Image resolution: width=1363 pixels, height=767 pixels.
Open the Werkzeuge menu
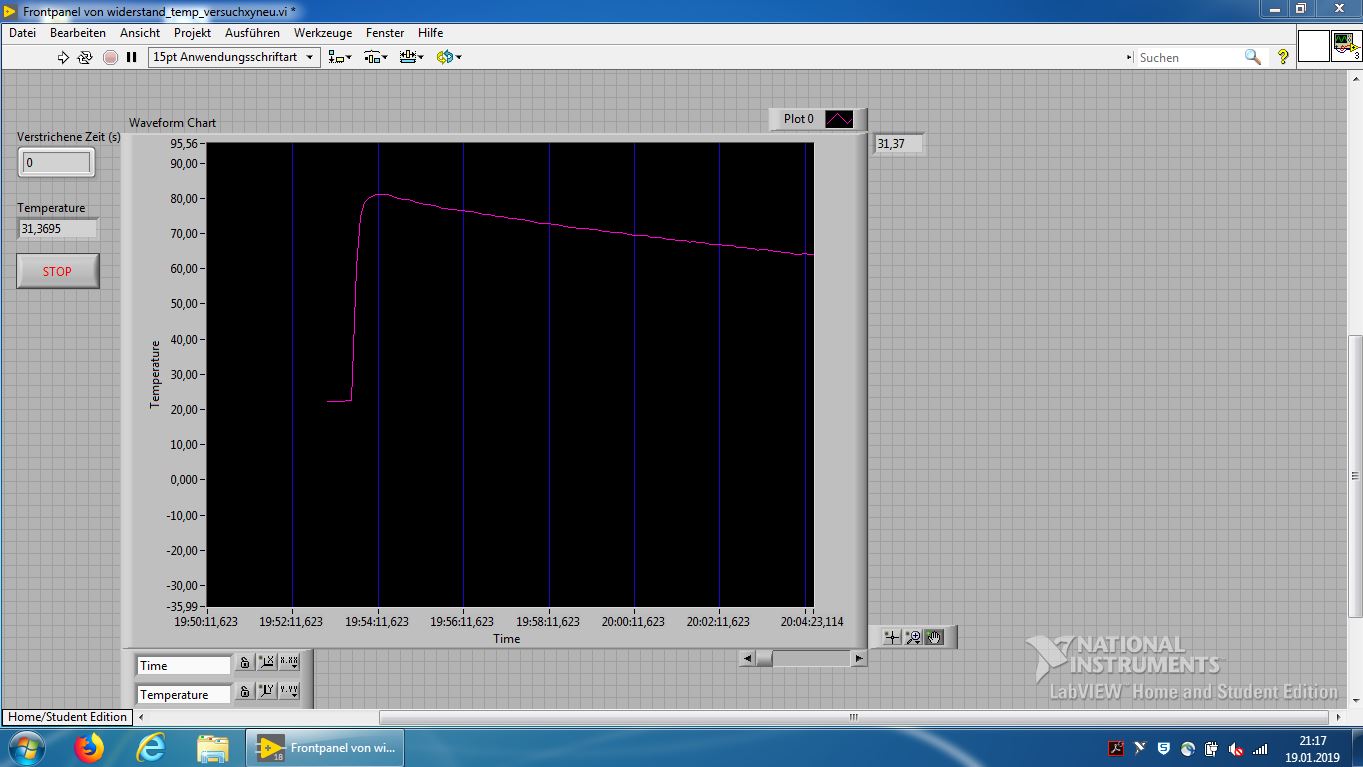(323, 33)
